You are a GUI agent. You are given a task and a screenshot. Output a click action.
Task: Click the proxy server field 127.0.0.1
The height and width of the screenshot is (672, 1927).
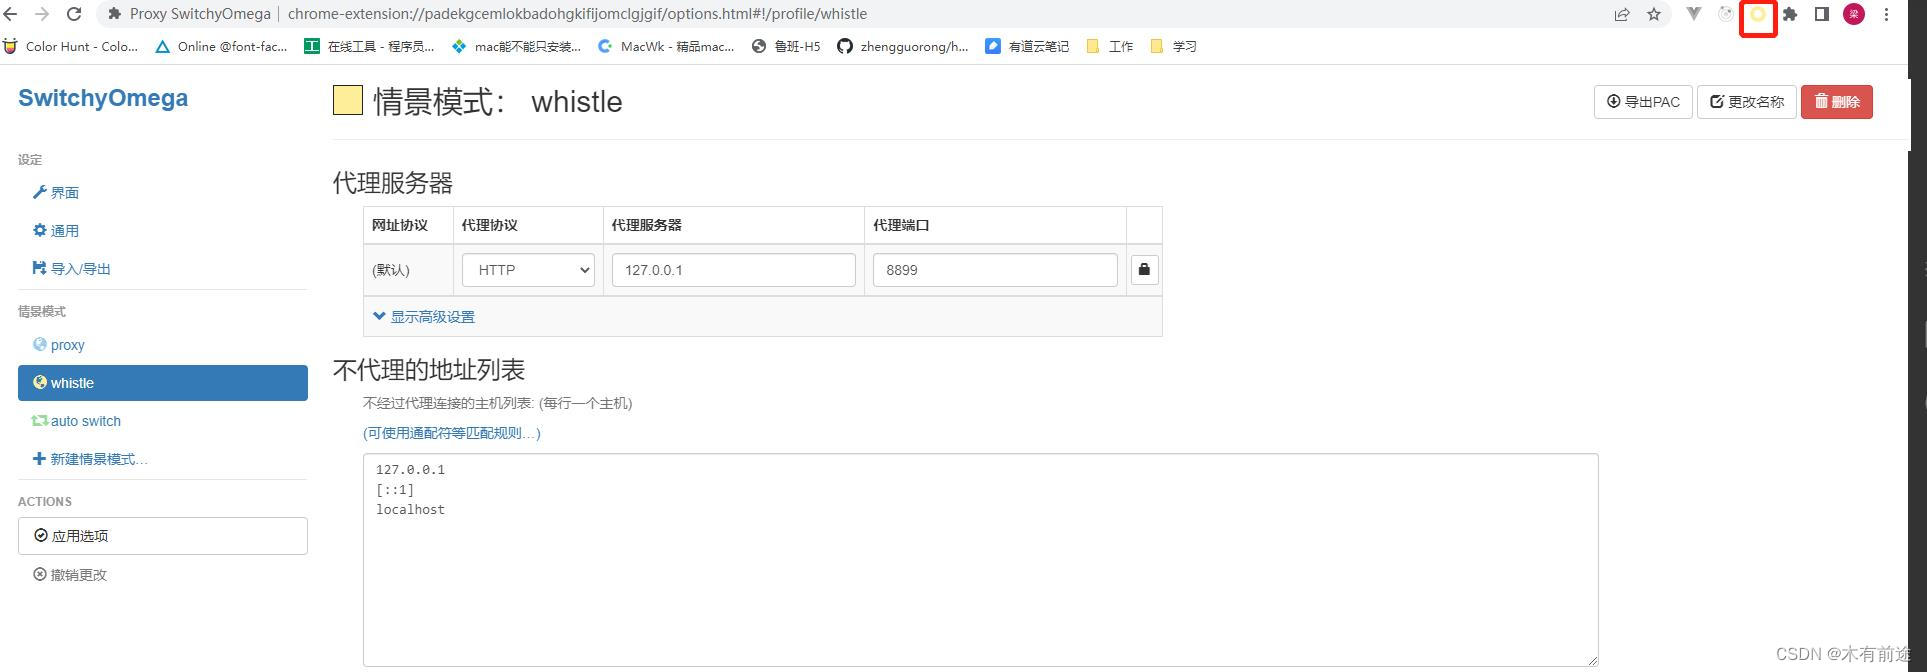click(x=734, y=270)
